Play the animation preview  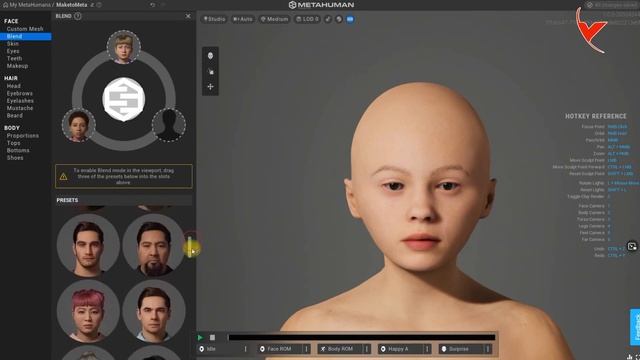[200, 338]
